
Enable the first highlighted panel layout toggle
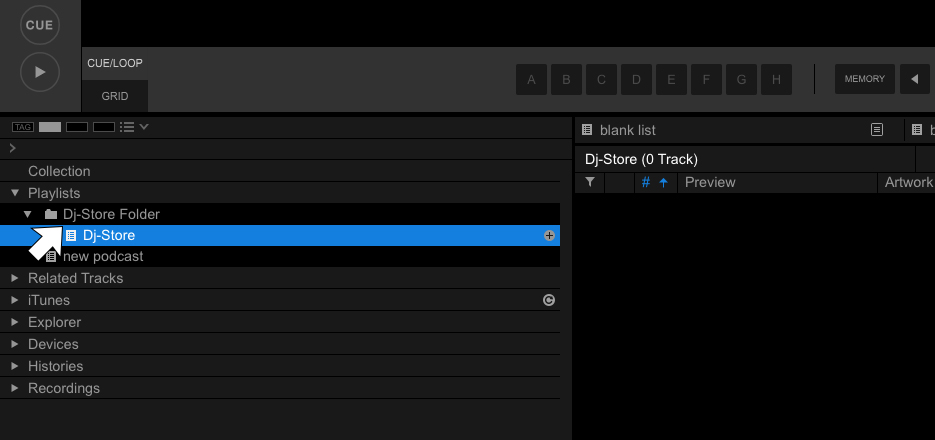click(x=50, y=127)
